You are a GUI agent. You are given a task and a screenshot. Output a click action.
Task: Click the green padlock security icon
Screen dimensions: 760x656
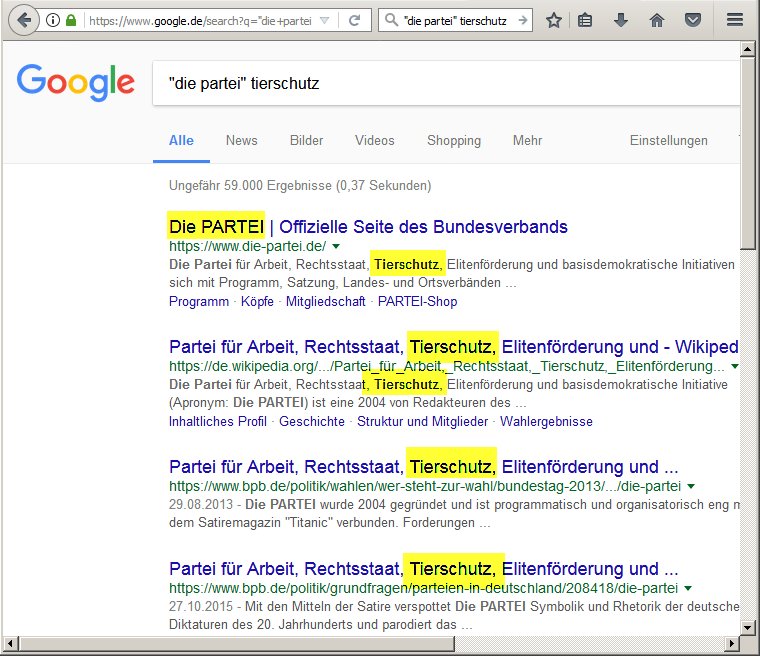coord(70,20)
